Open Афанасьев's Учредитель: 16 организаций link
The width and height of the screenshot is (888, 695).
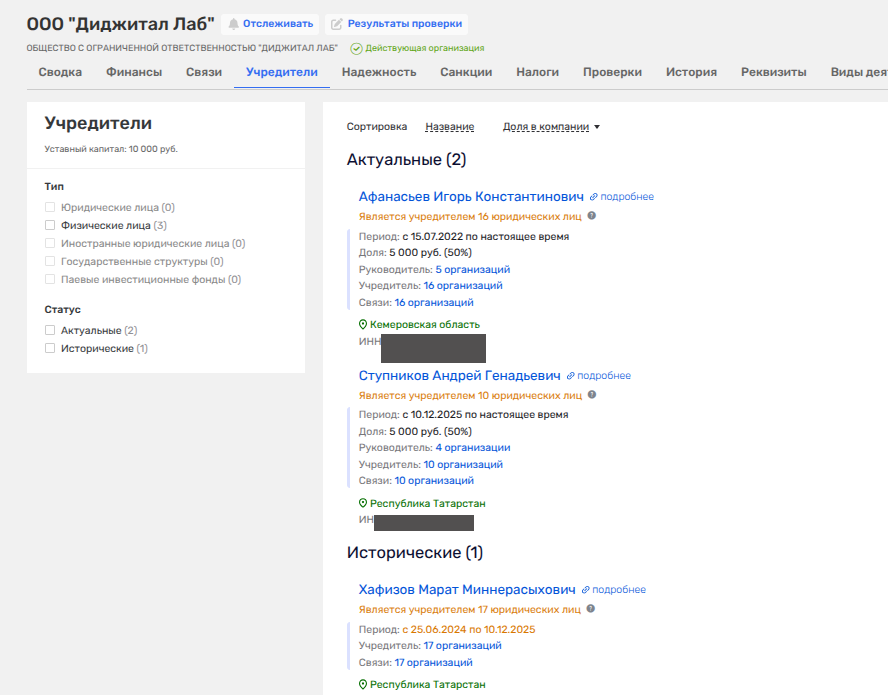(x=463, y=285)
